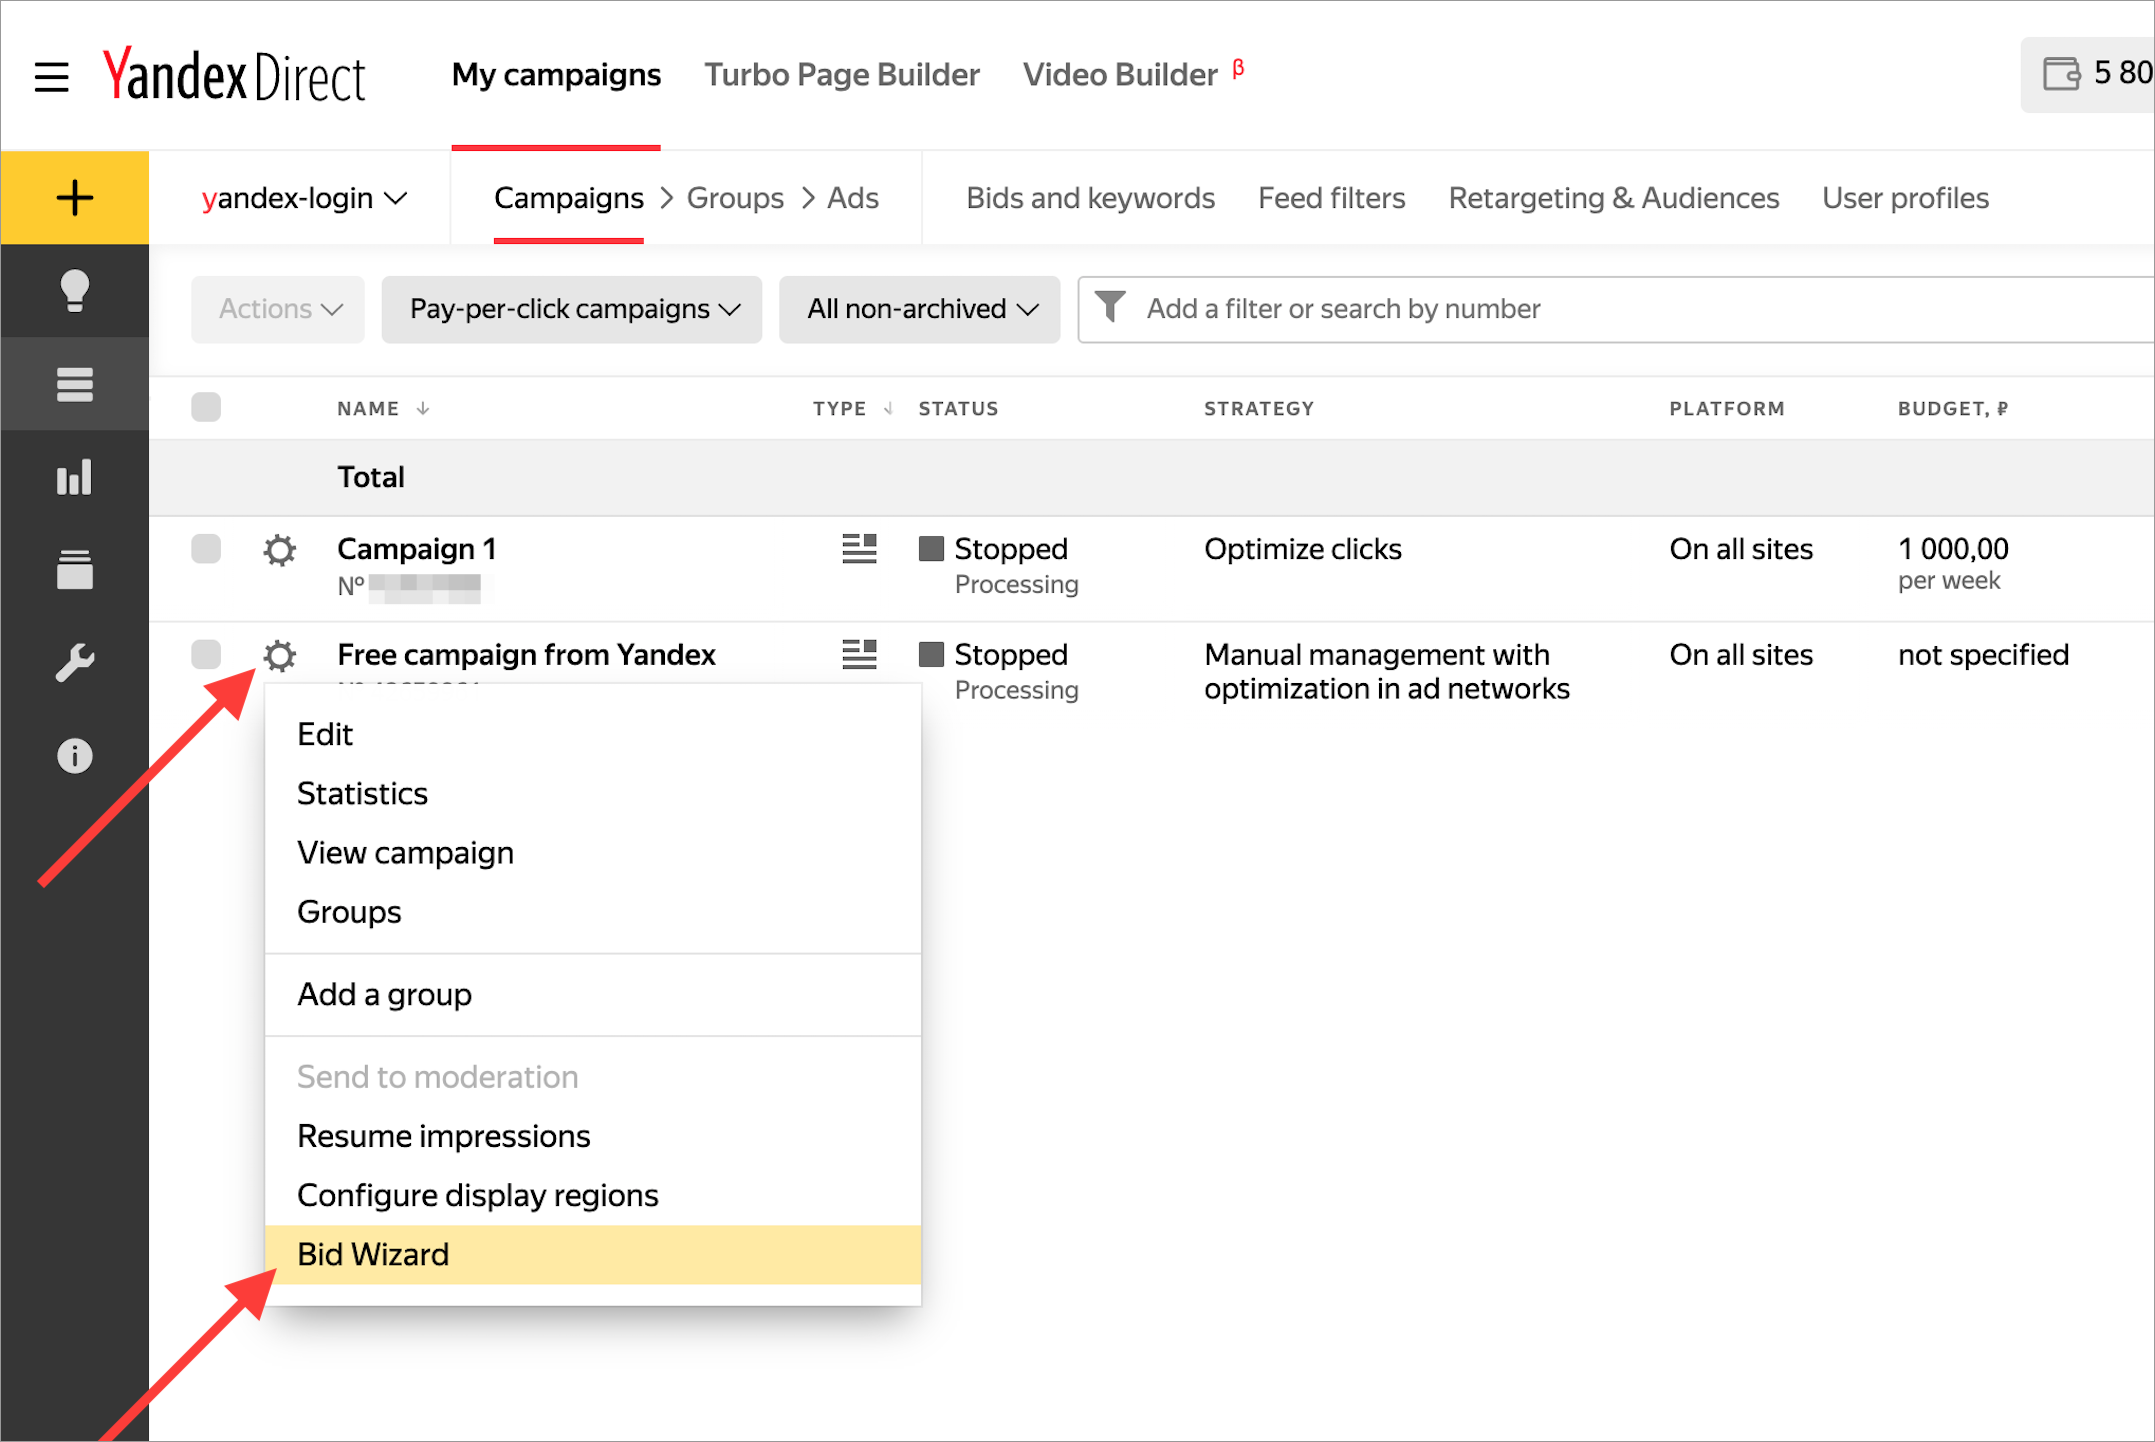Click Send to moderation menu item

pos(593,1078)
